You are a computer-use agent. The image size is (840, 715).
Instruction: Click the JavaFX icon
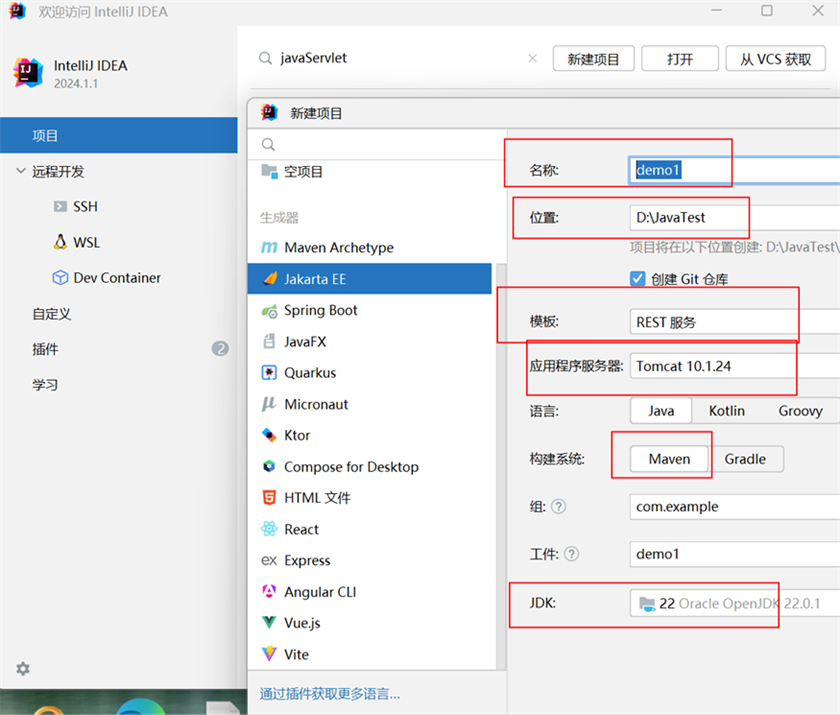[269, 341]
